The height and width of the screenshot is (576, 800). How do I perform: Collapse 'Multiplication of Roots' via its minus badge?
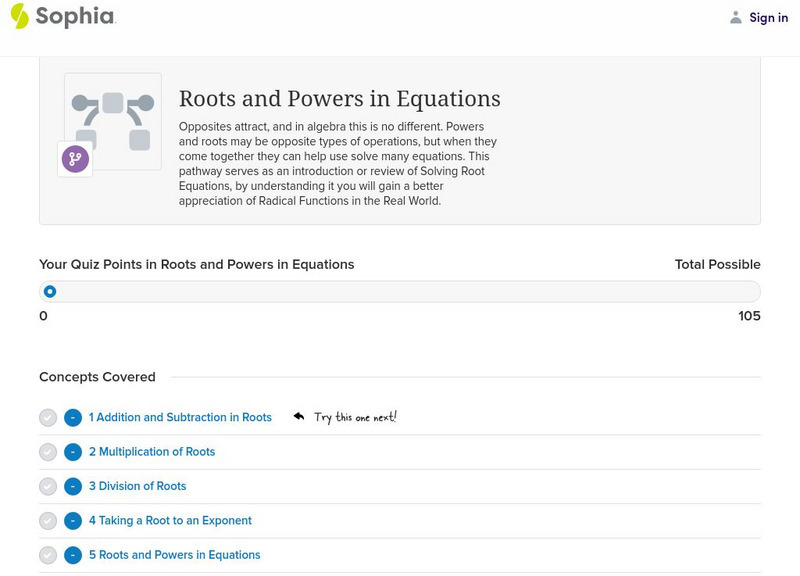(x=70, y=451)
